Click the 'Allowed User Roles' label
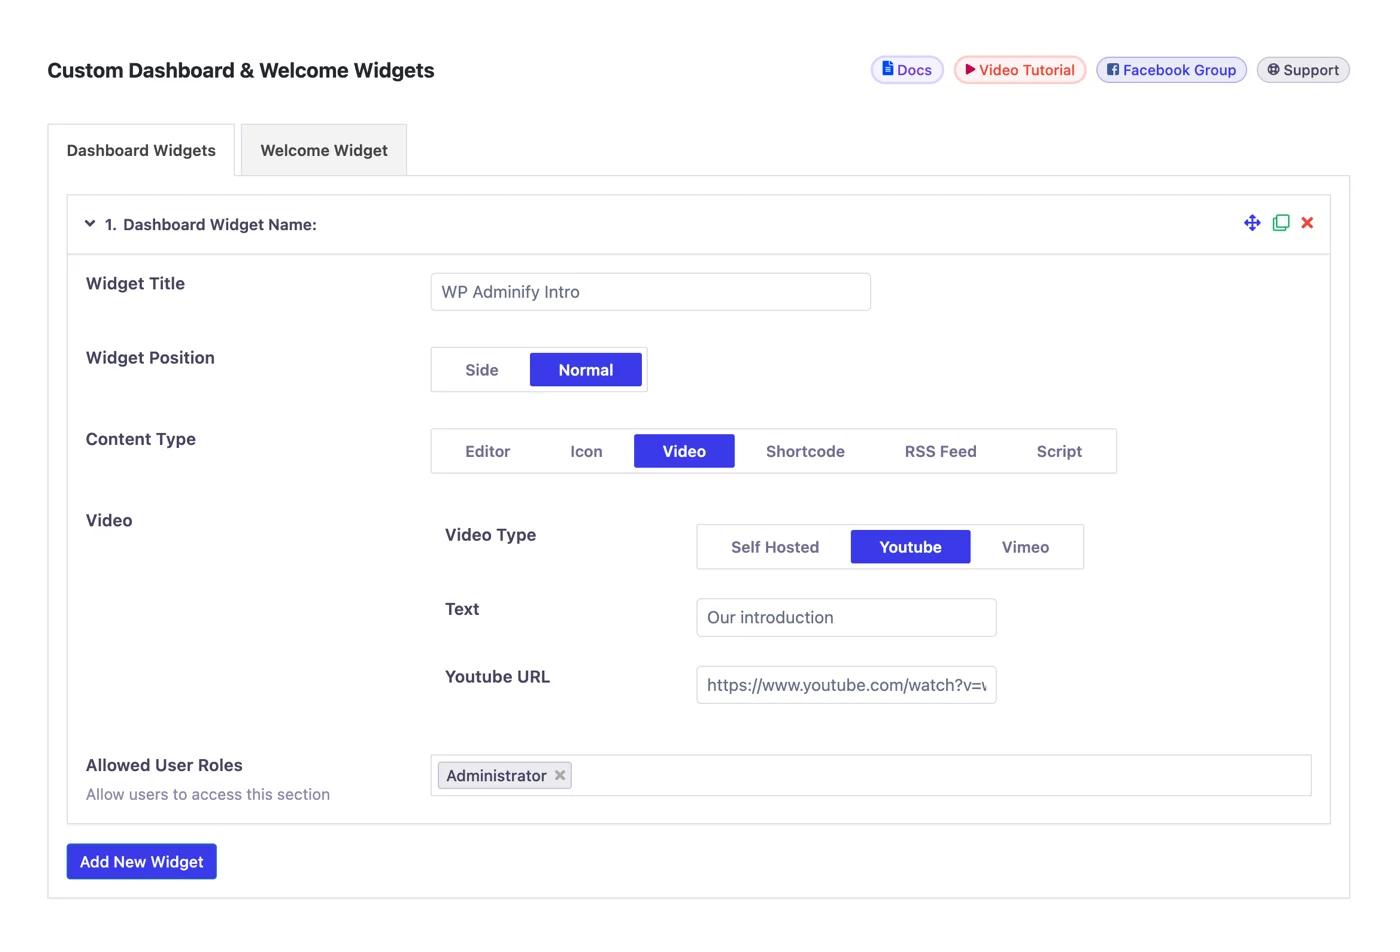 coord(164,765)
